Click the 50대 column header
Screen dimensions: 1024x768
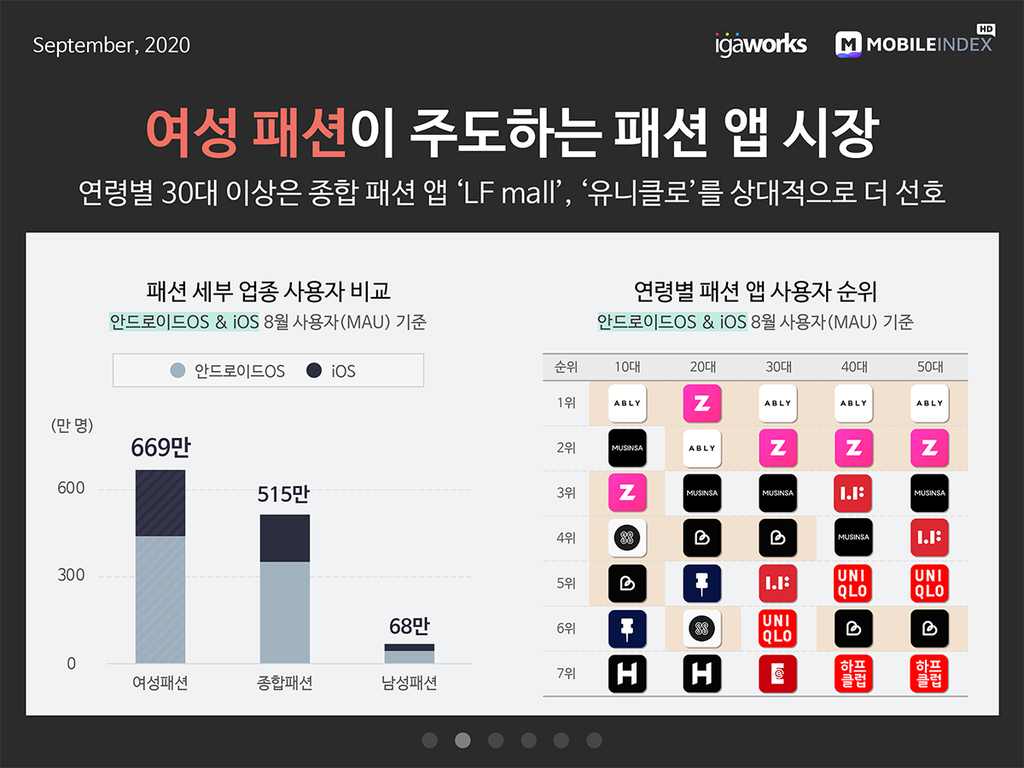click(x=930, y=367)
